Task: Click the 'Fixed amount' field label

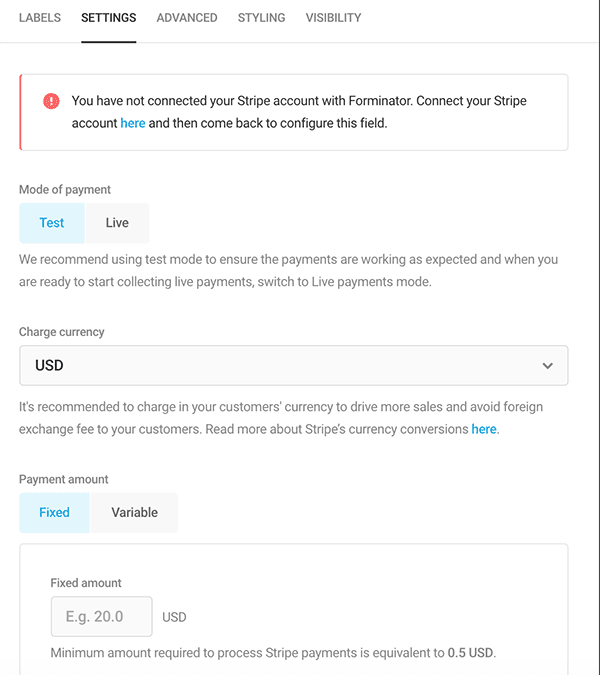Action: coord(86,583)
